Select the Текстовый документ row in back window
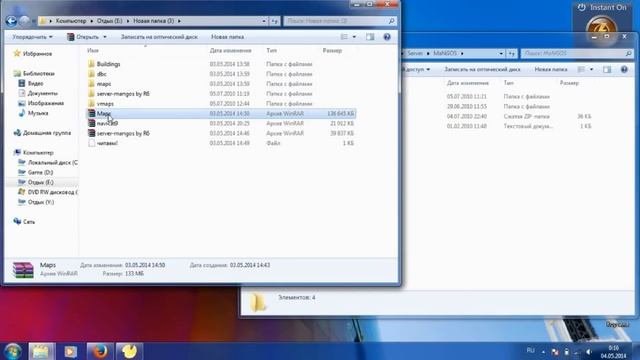640x360 pixels. pyautogui.click(x=518, y=126)
